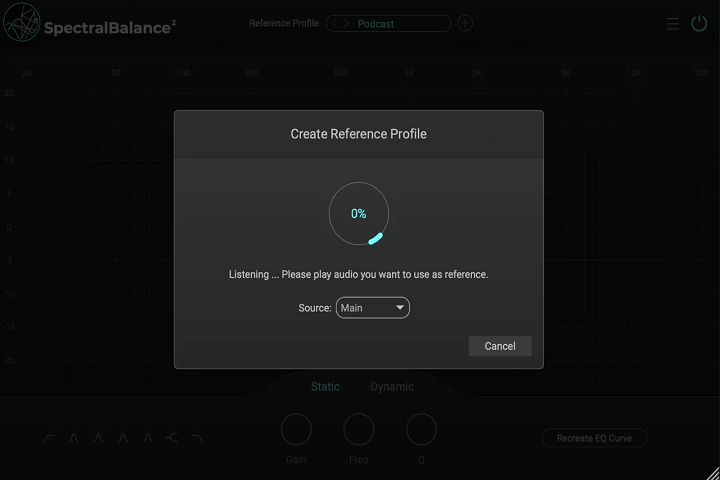
Task: Click the 0% listening progress circle
Action: 358,214
